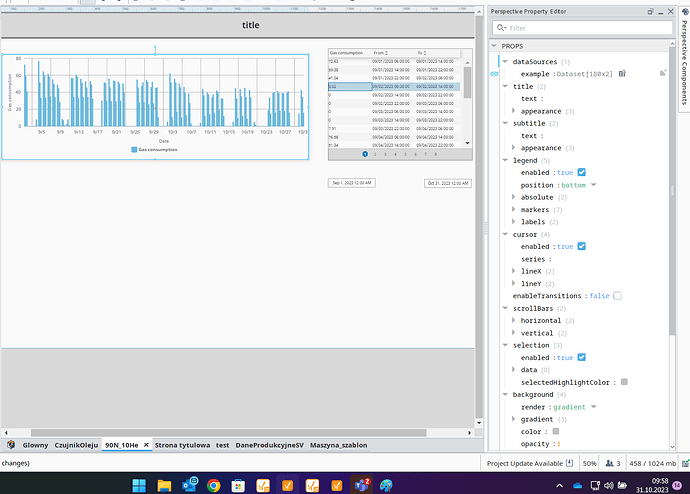Click the OneDrive cloud tray icon
The width and height of the screenshot is (690, 494).
click(577, 486)
